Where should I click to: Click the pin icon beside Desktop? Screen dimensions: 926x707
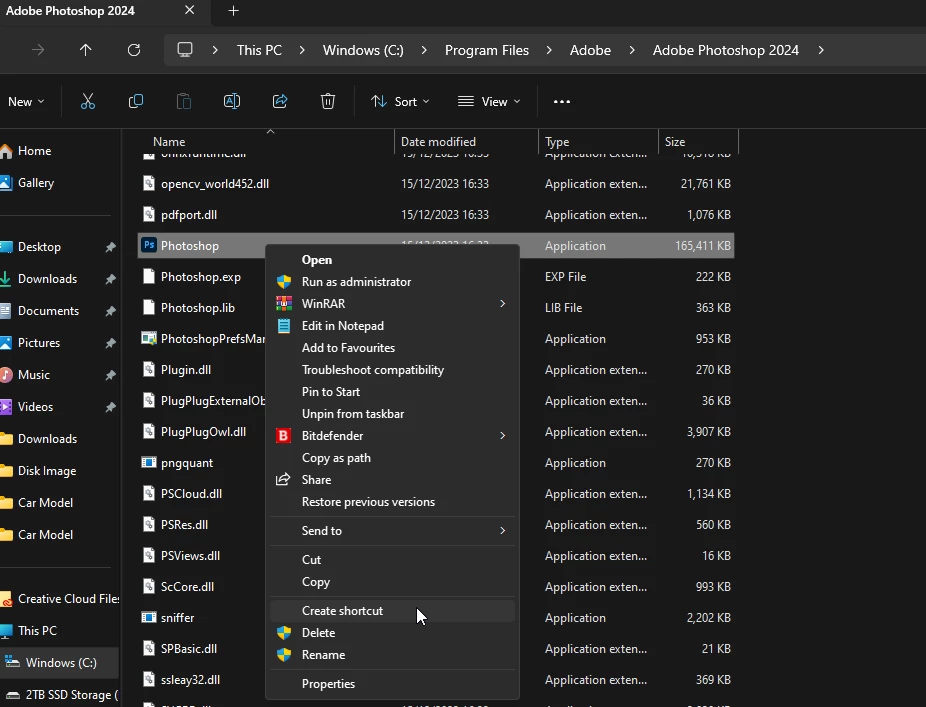110,247
